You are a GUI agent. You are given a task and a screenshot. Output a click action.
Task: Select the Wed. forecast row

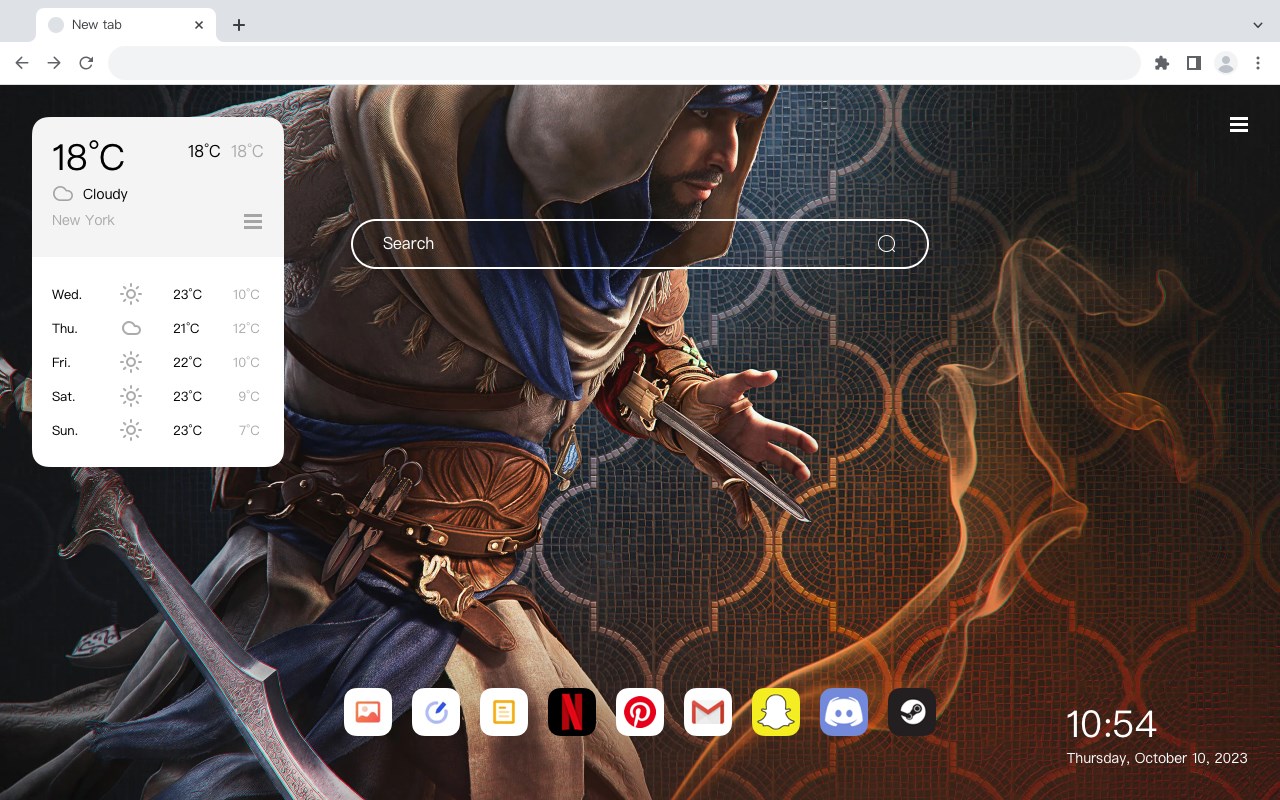[x=158, y=294]
